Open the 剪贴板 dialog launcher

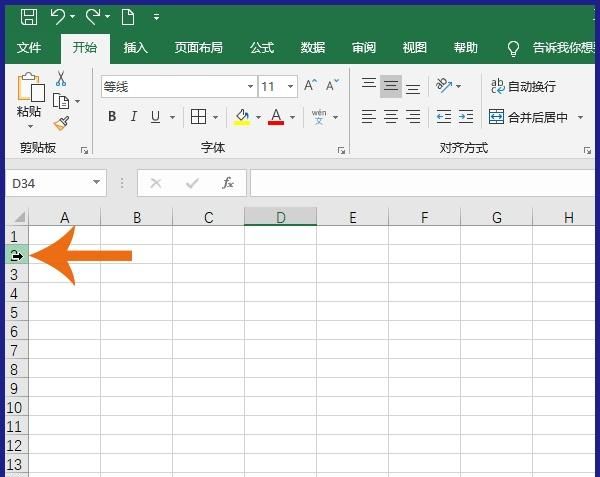[x=85, y=151]
